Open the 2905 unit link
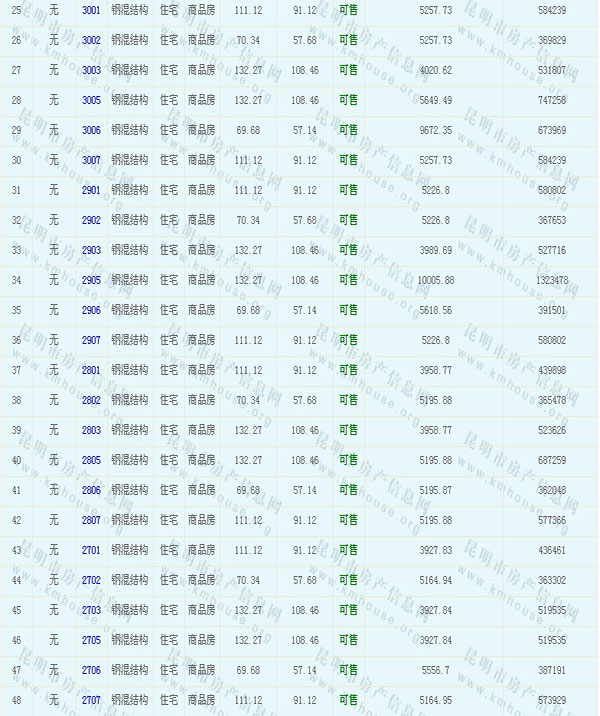 click(91, 280)
